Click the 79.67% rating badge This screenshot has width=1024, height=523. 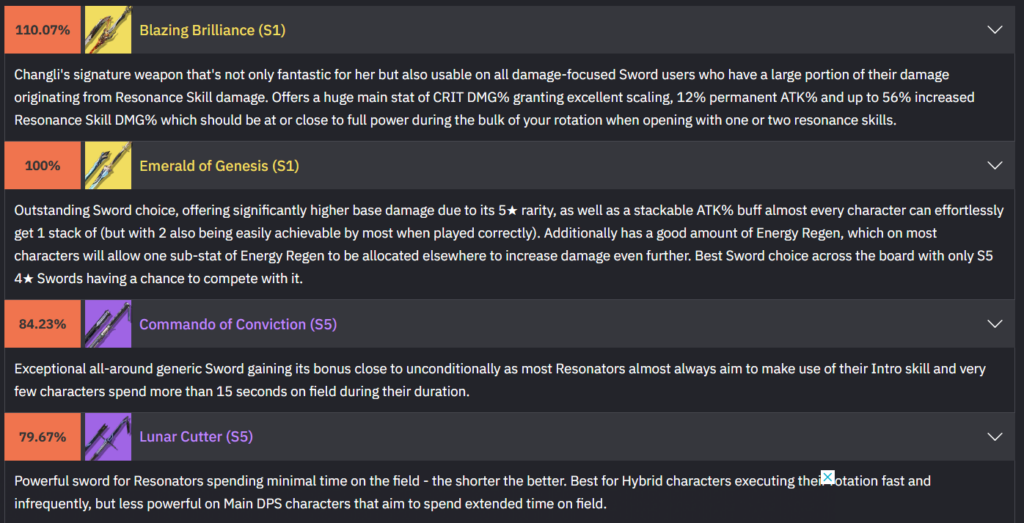coord(43,436)
